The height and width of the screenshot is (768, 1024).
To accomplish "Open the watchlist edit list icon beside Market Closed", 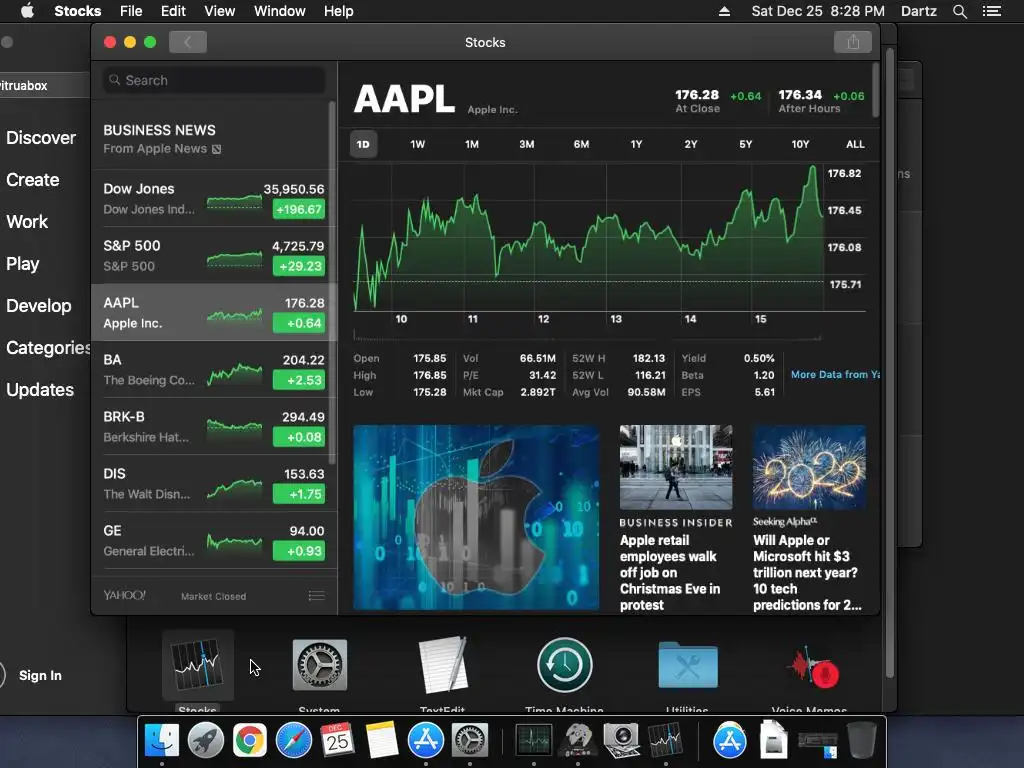I will 317,596.
